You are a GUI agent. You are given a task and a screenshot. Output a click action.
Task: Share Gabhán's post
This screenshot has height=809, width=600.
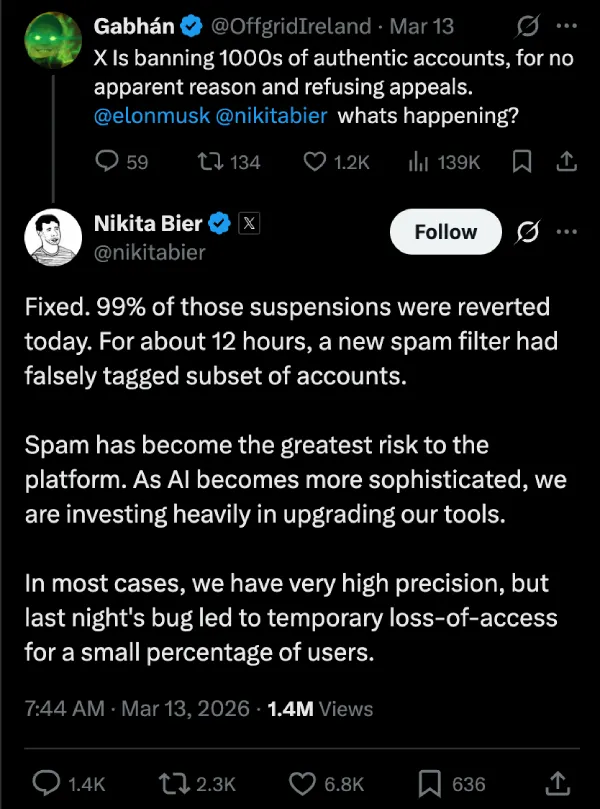(565, 161)
